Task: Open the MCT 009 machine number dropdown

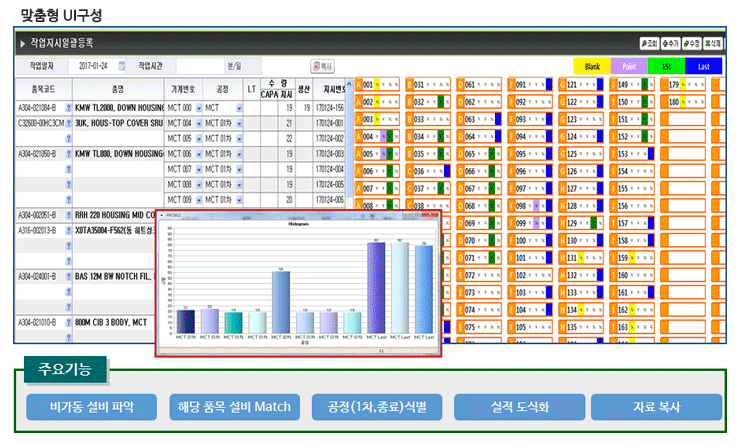Action: (199, 200)
